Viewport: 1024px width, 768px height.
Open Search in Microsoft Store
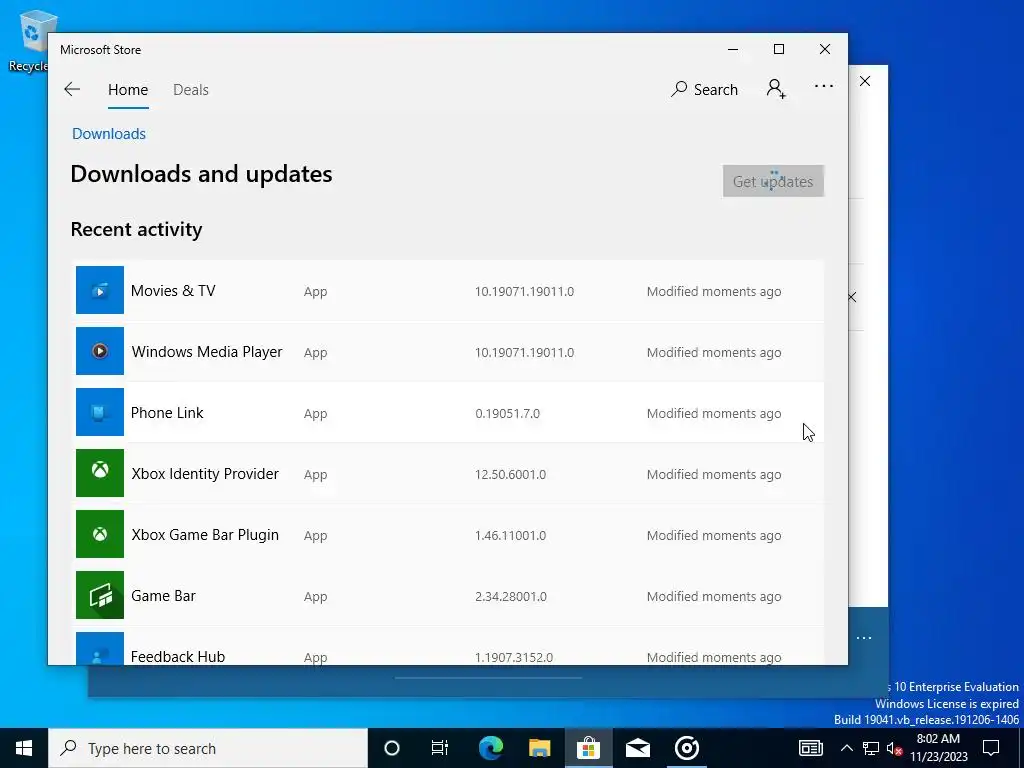(x=704, y=89)
